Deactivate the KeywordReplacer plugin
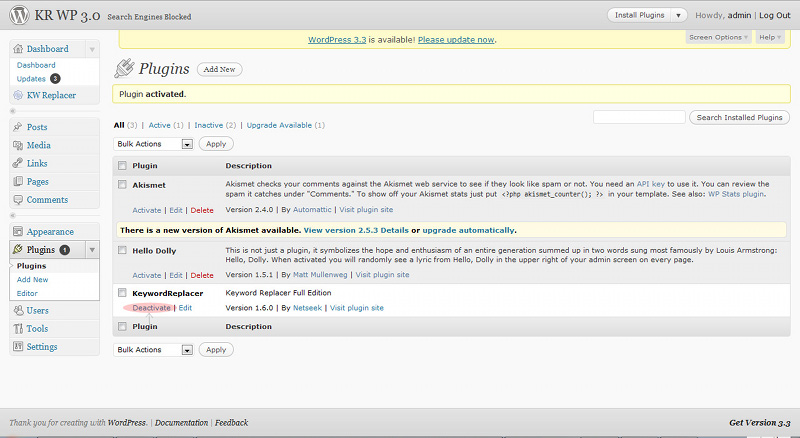 [x=152, y=308]
